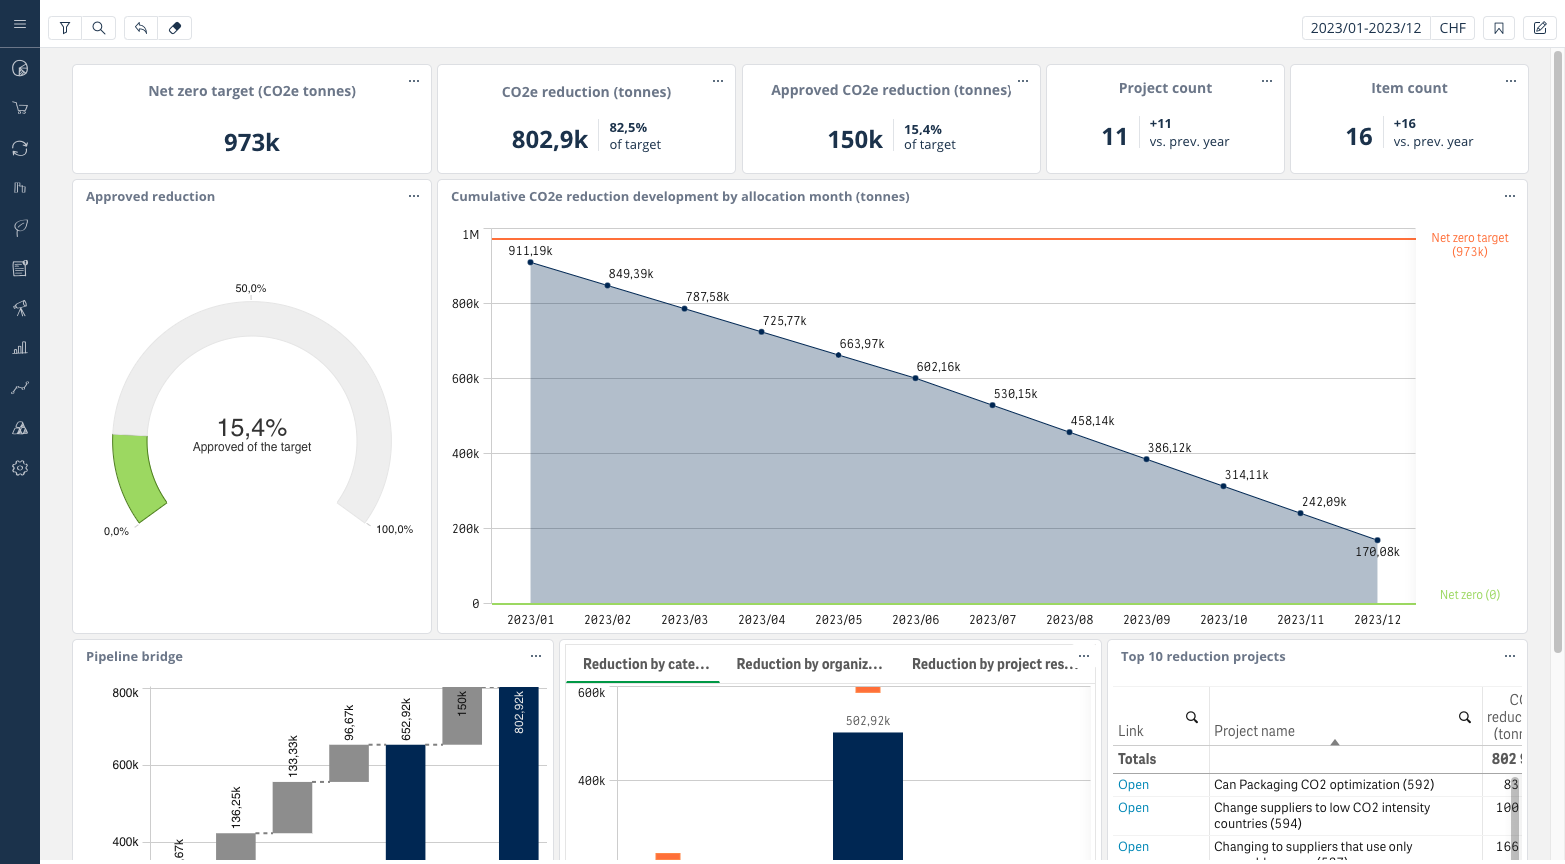Expand the hamburger navigation menu
Image resolution: width=1565 pixels, height=864 pixels.
click(20, 24)
